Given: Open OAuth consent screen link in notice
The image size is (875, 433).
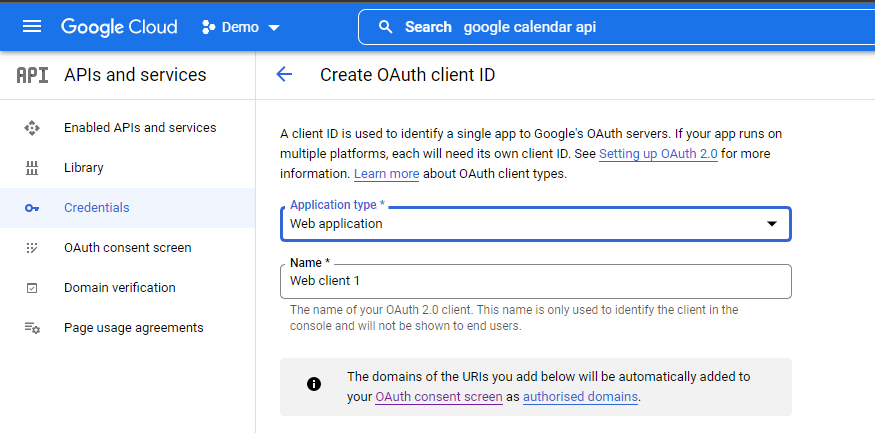Looking at the screenshot, I should 439,397.
